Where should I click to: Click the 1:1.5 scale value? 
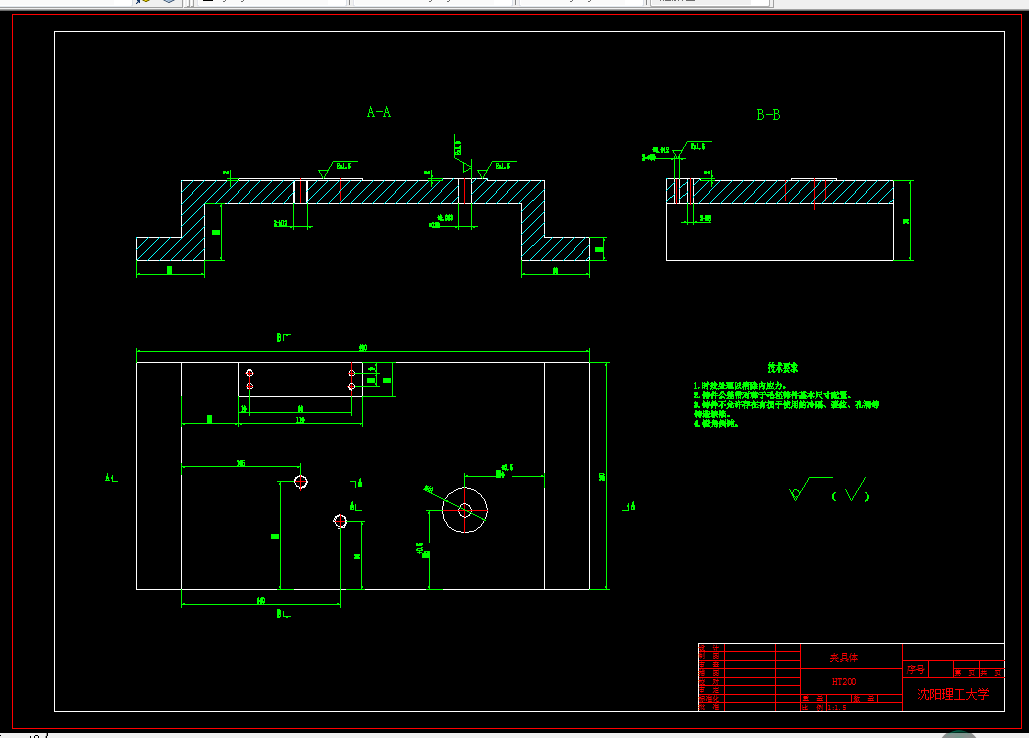tap(837, 708)
